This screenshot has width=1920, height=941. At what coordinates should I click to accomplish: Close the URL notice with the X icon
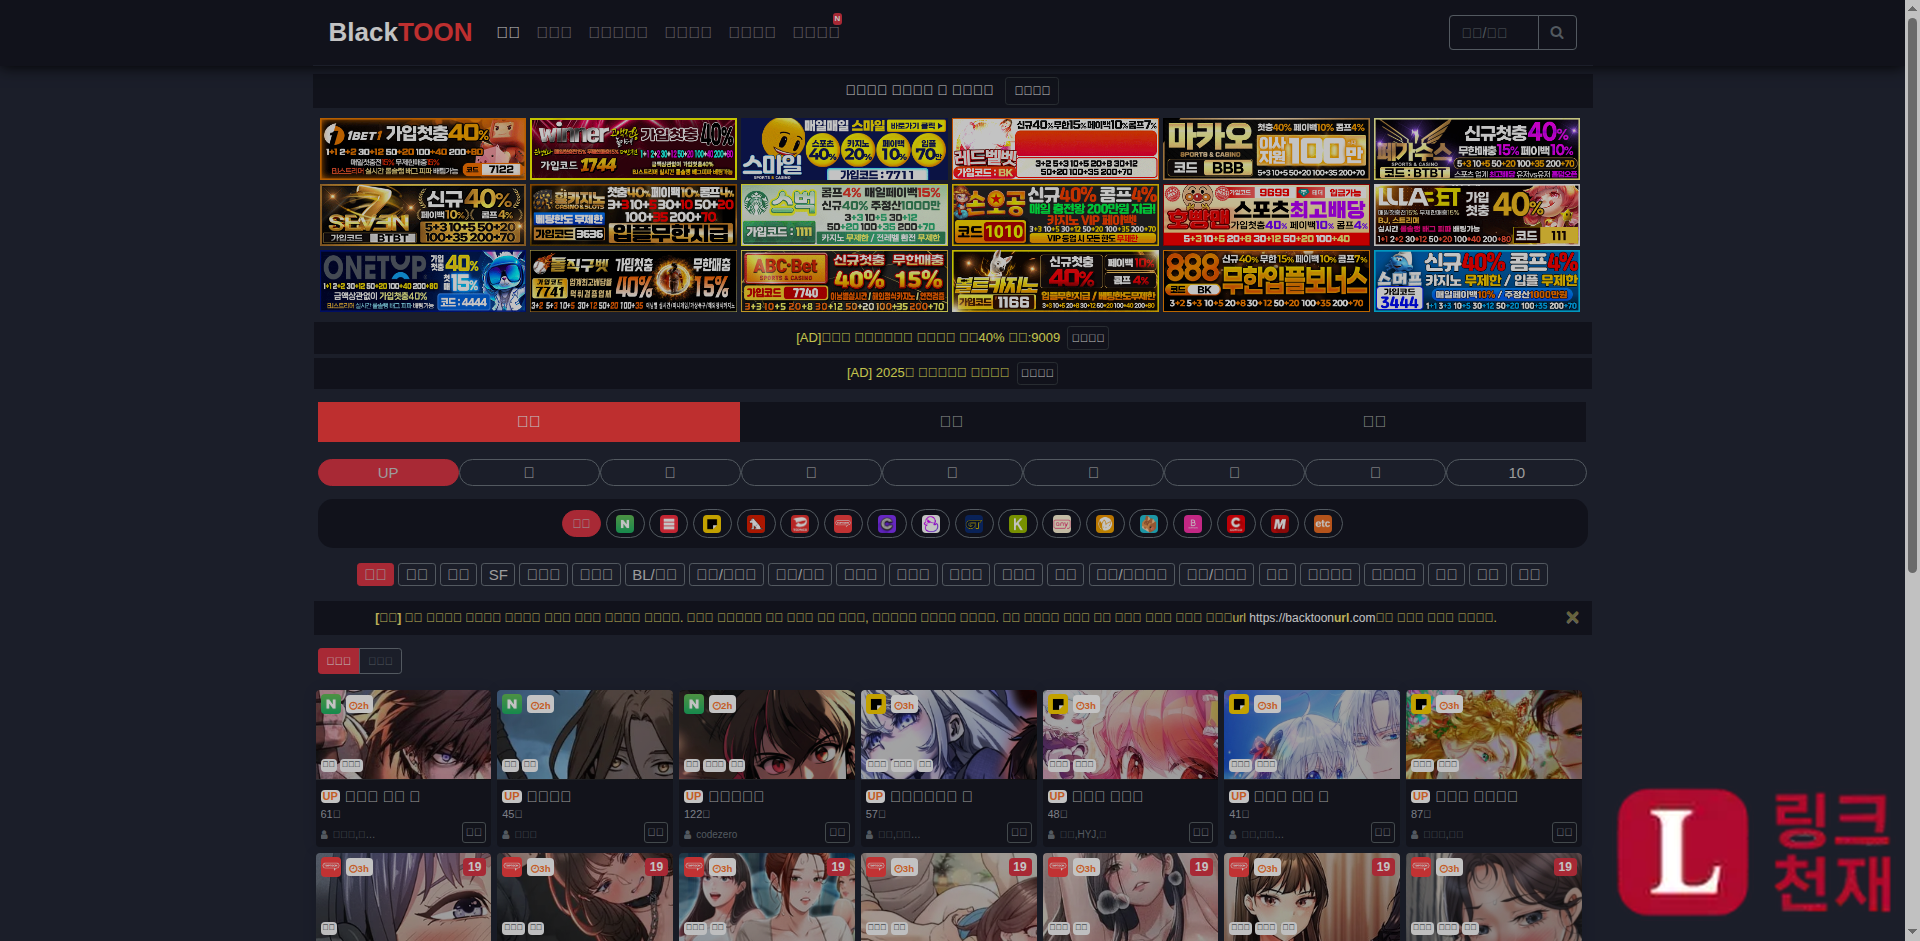click(x=1572, y=618)
